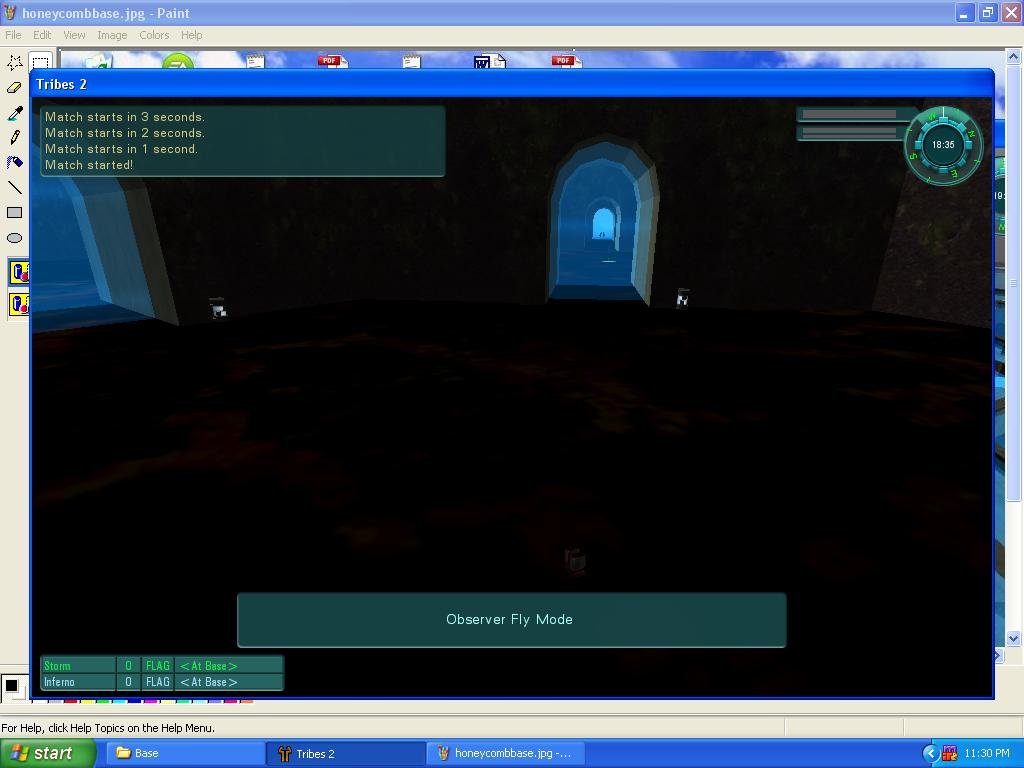The image size is (1024, 768).
Task: Click the status bar help message in Paint
Action: 108,728
